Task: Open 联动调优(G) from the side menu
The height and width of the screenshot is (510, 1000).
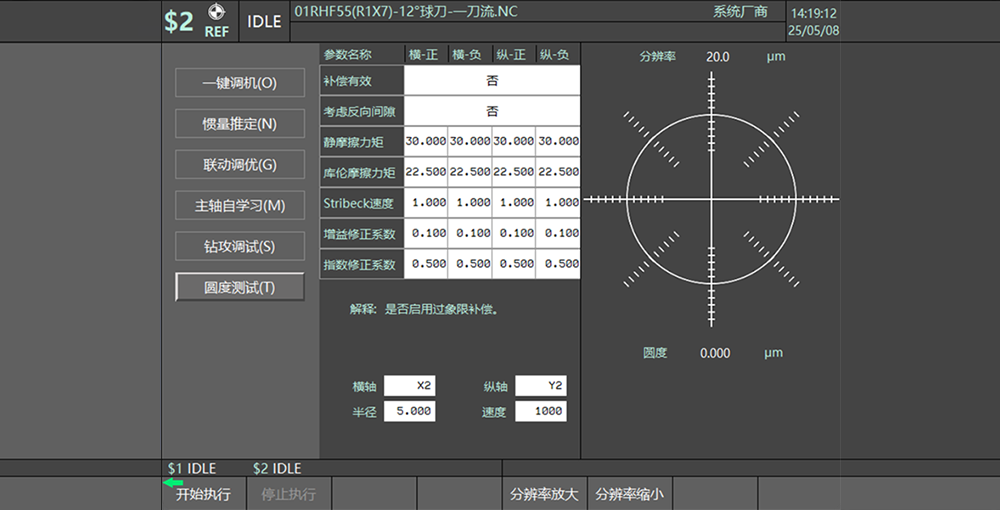Action: pyautogui.click(x=240, y=165)
